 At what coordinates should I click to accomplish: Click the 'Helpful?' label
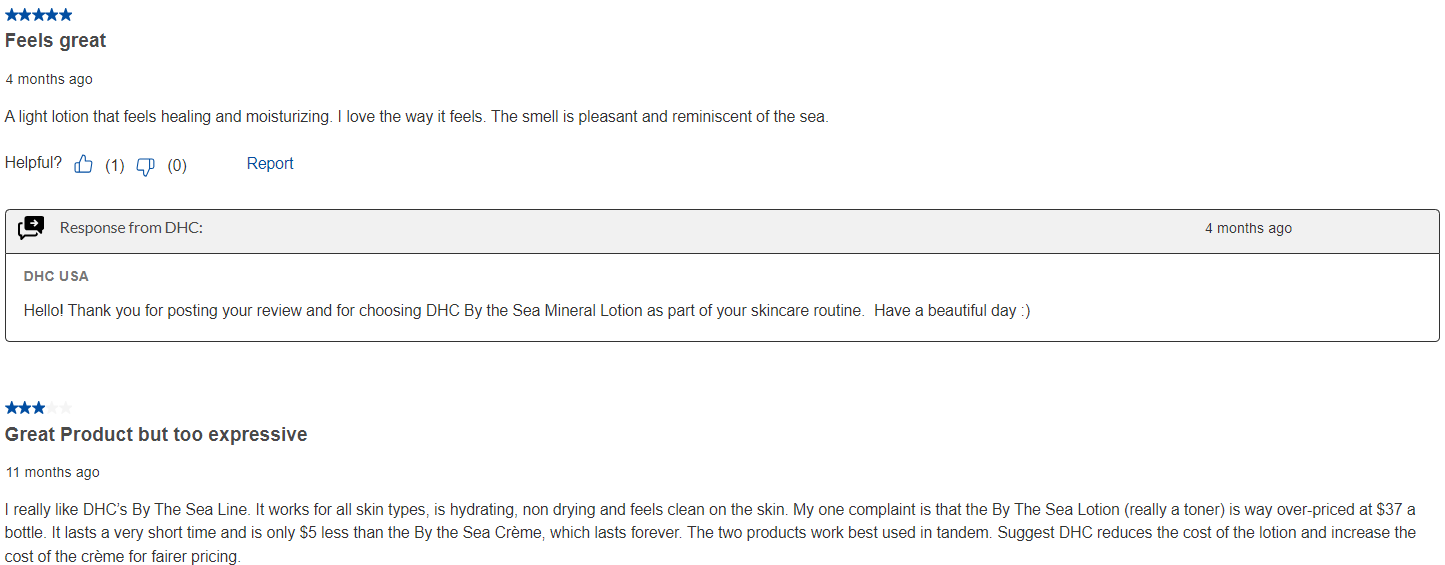[x=33, y=163]
